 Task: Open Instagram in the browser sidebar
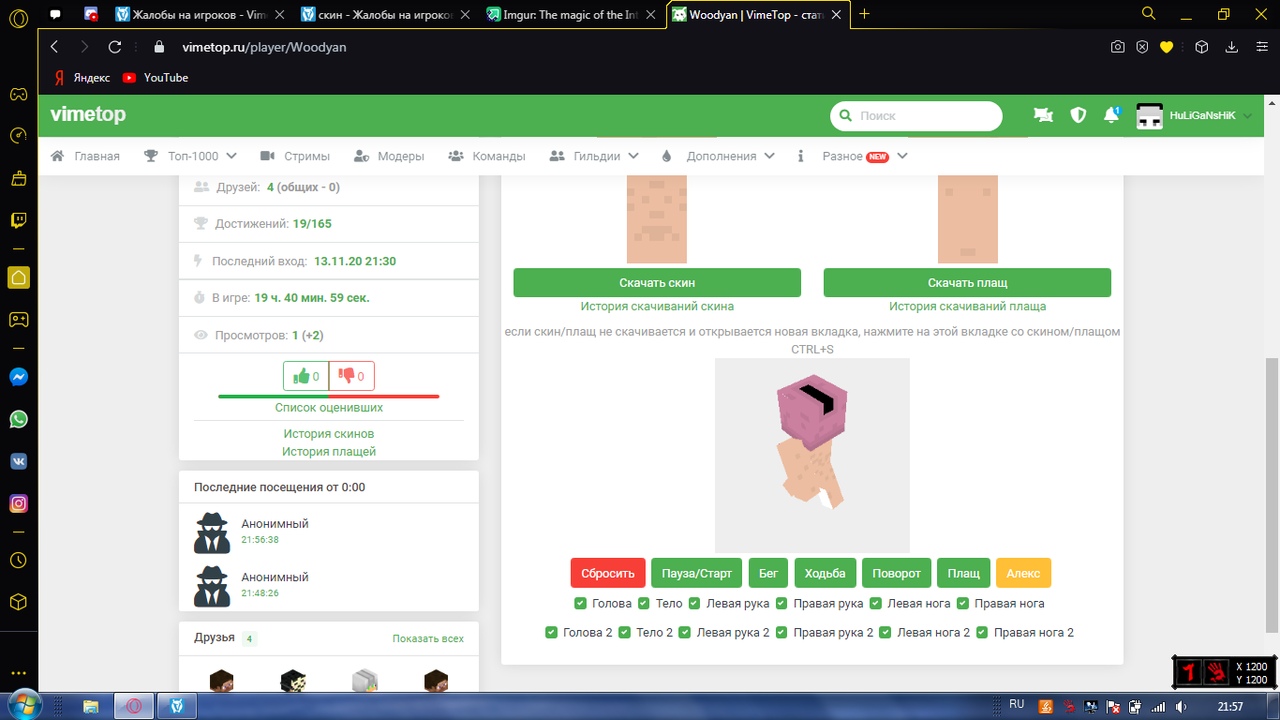click(18, 504)
